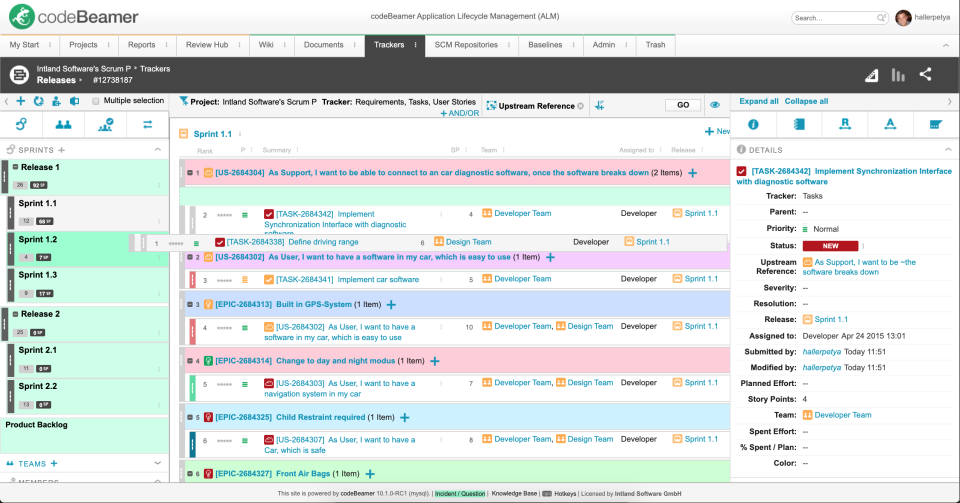Open the team members icon tab in left panel
Screen dimensions: 960x503
63,124
